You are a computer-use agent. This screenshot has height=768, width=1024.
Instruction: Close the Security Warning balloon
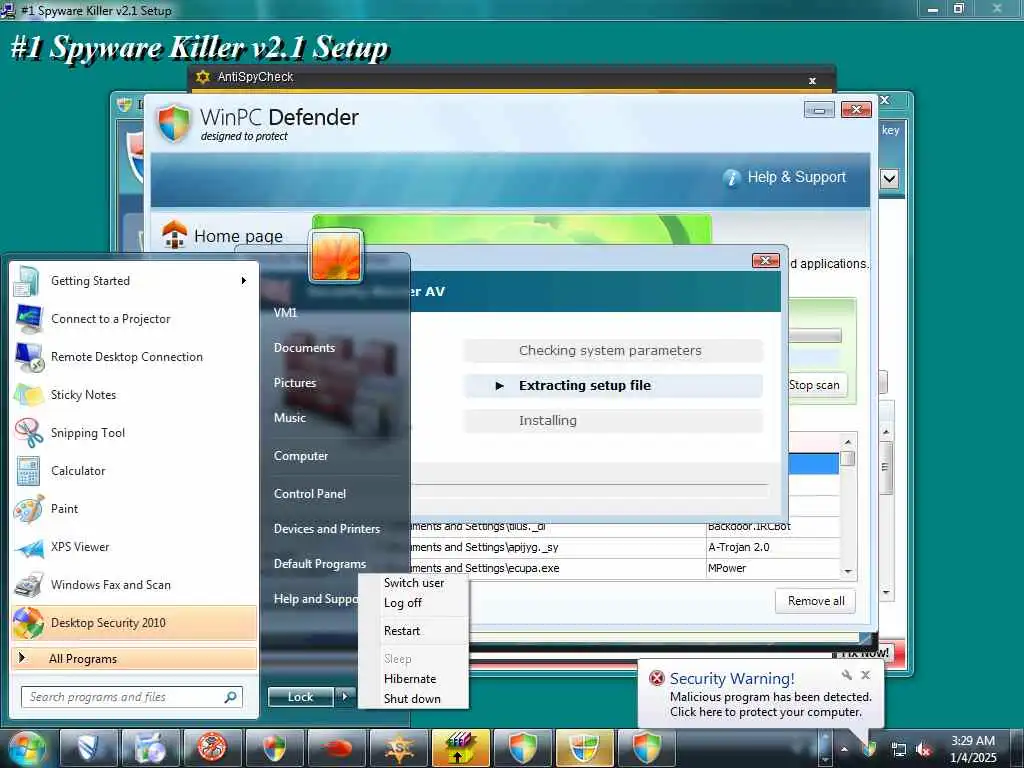coord(865,675)
